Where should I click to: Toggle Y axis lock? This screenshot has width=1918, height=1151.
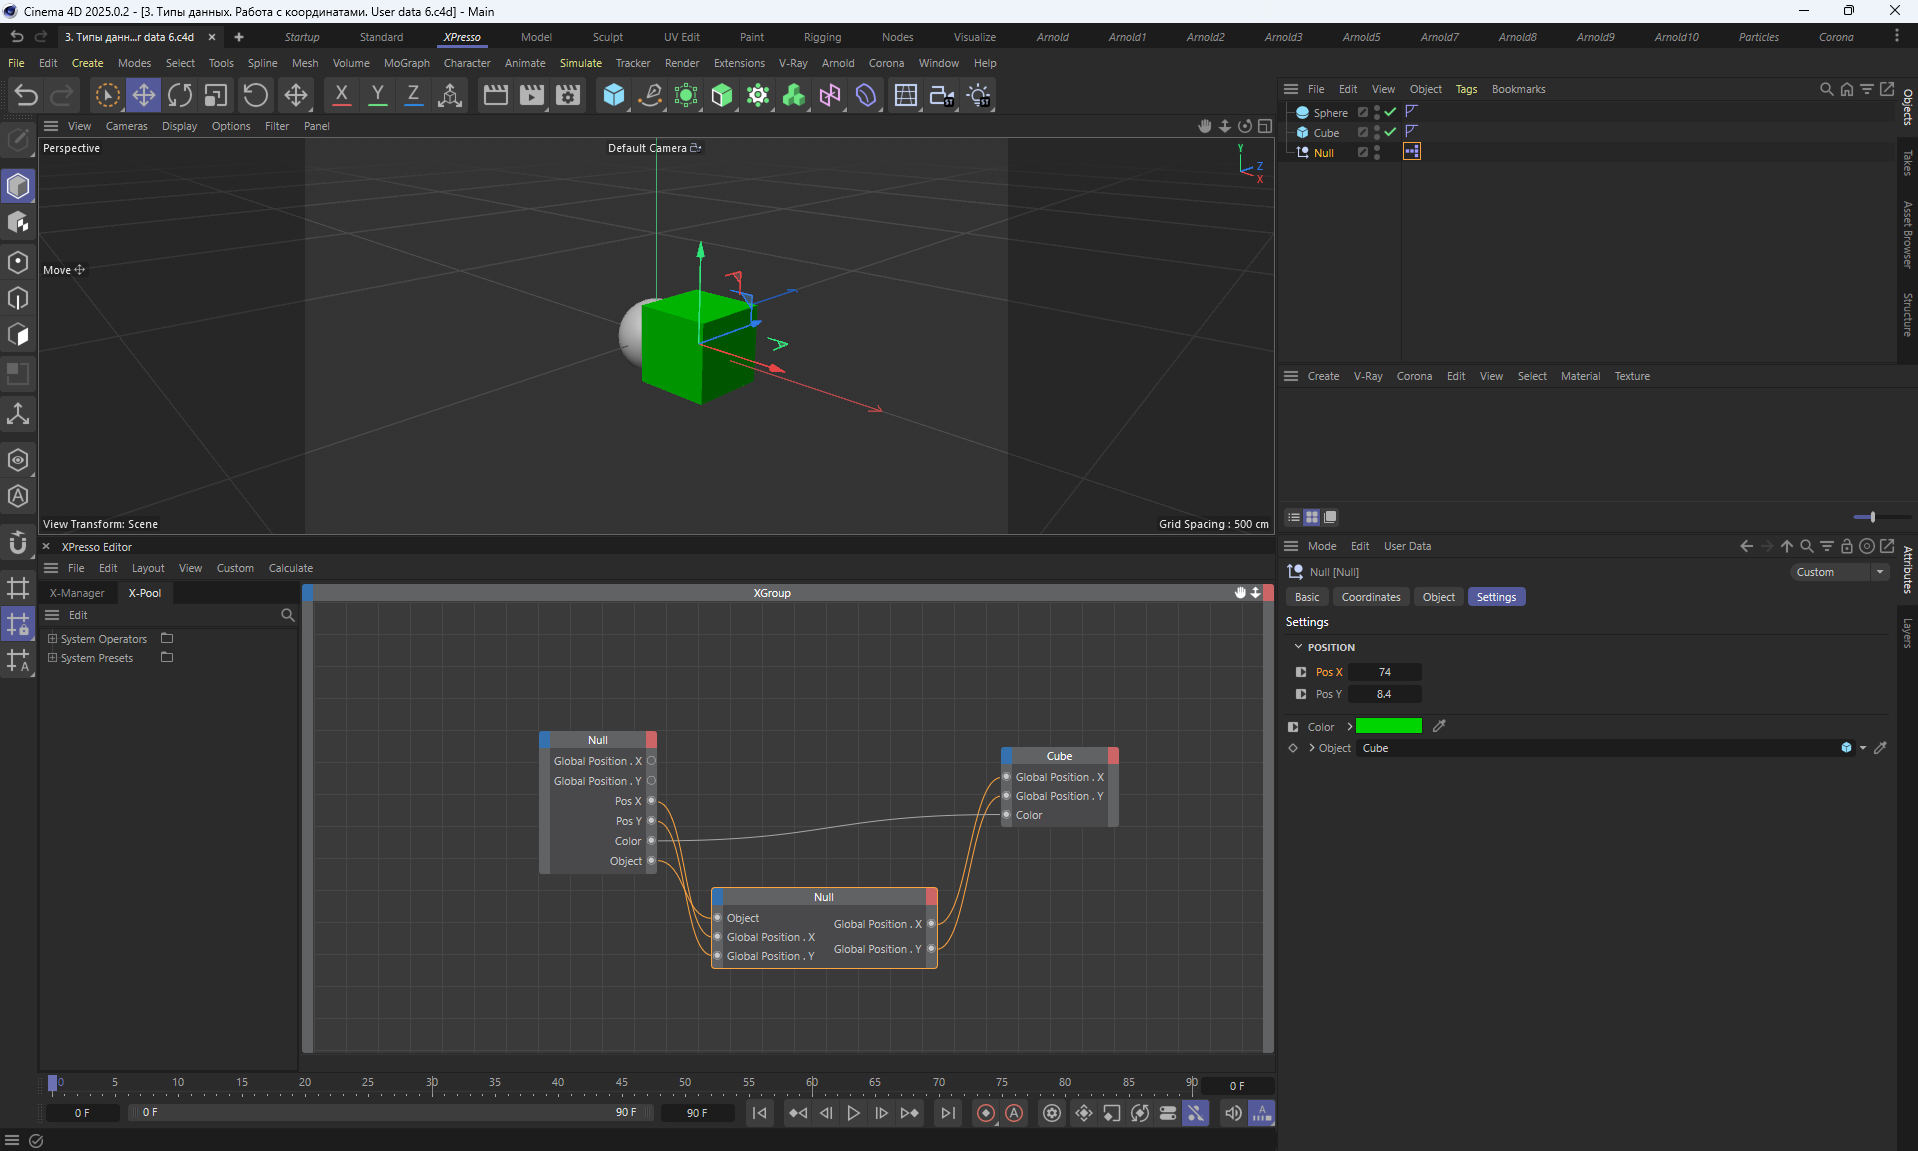coord(377,95)
